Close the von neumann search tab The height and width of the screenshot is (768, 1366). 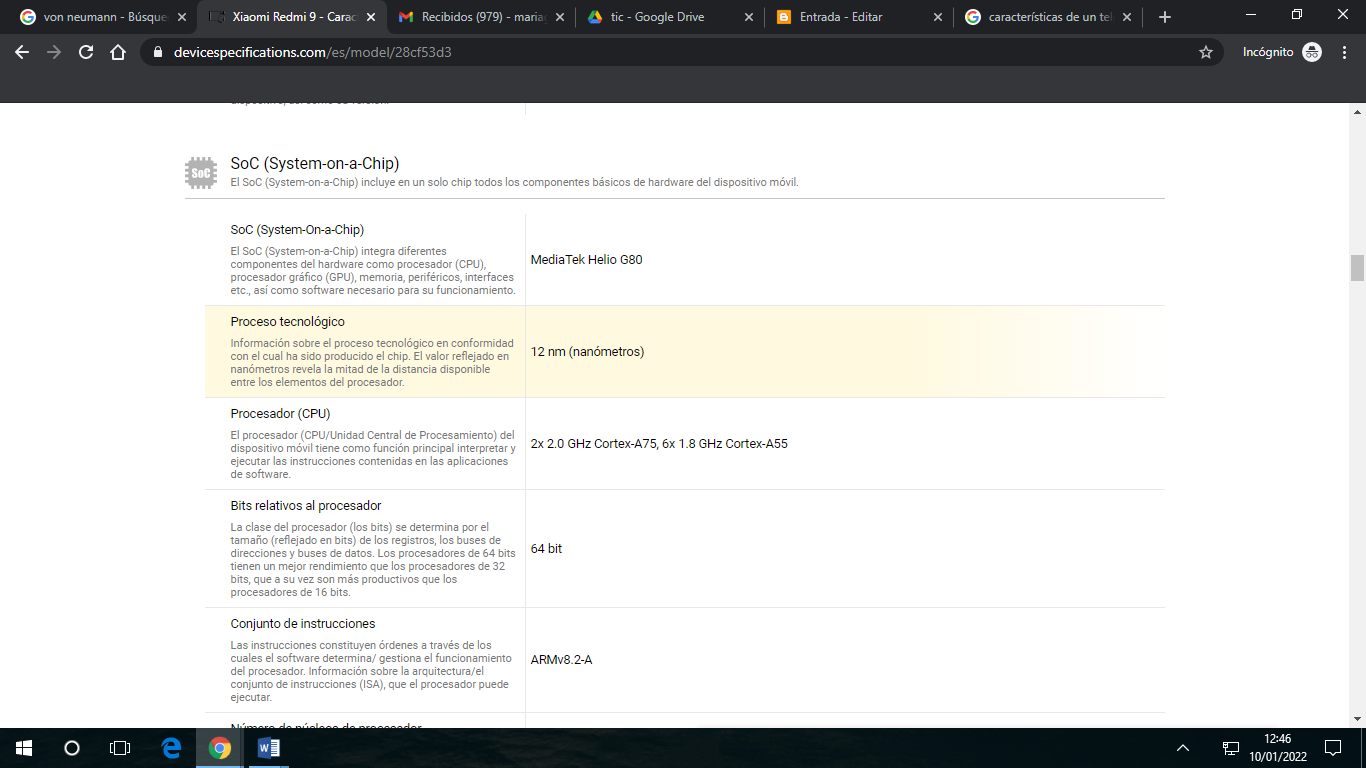click(x=182, y=17)
